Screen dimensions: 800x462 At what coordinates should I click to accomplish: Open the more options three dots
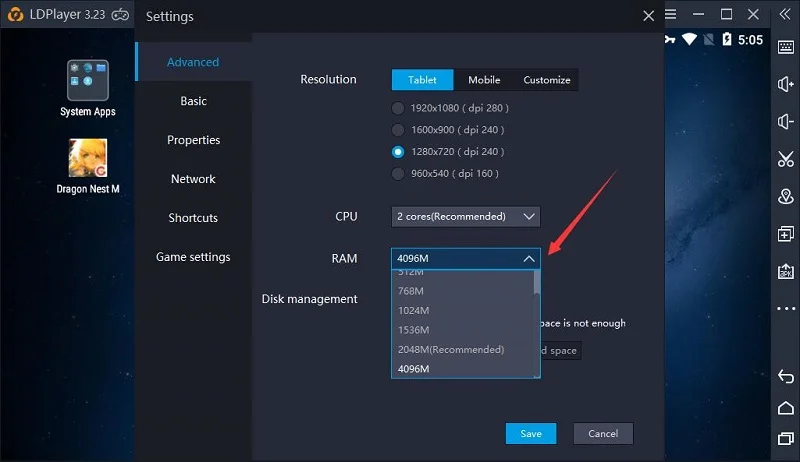pos(786,308)
